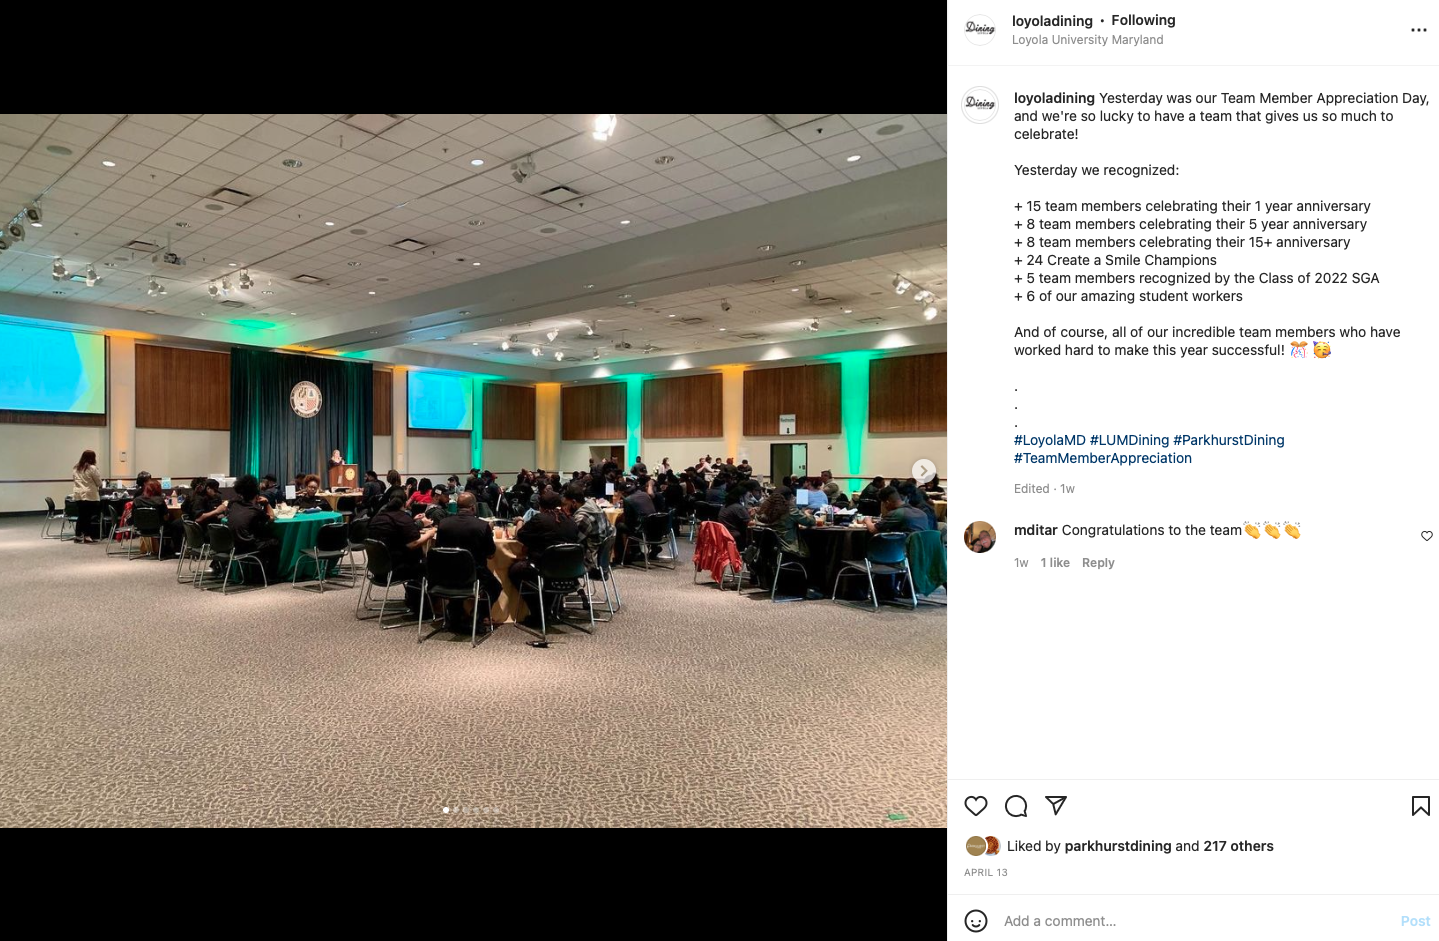Open comment bubble icon below the post
Image resolution: width=1439 pixels, height=941 pixels.
tap(1016, 806)
